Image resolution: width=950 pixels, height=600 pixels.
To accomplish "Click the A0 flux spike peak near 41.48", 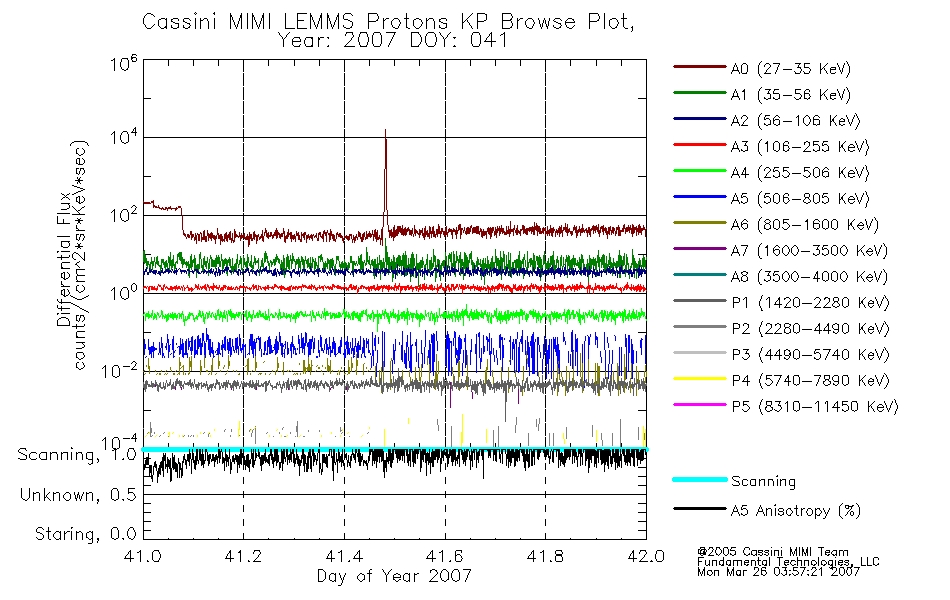I will (385, 132).
